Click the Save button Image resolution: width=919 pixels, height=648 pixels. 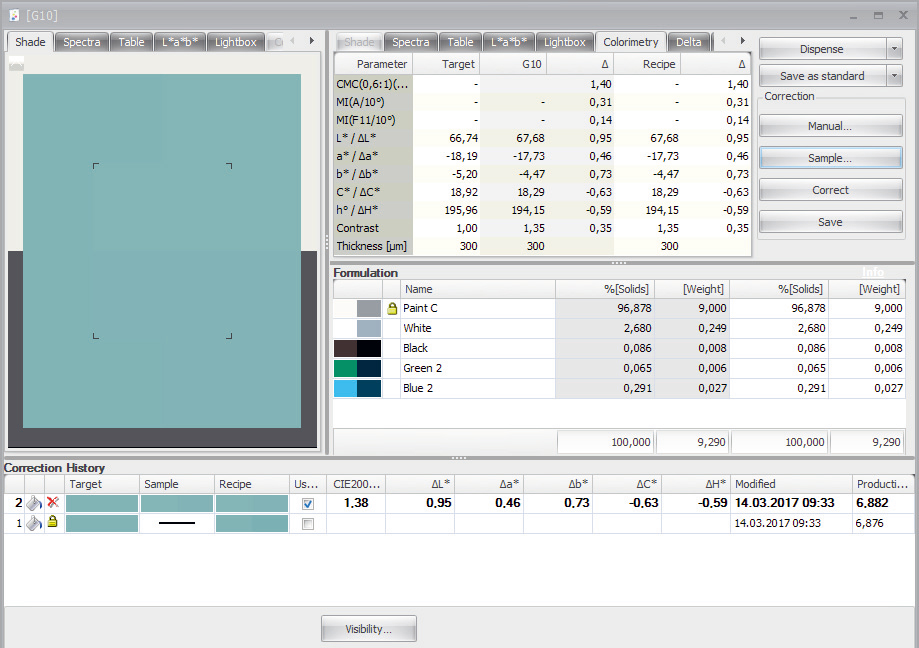coord(830,222)
